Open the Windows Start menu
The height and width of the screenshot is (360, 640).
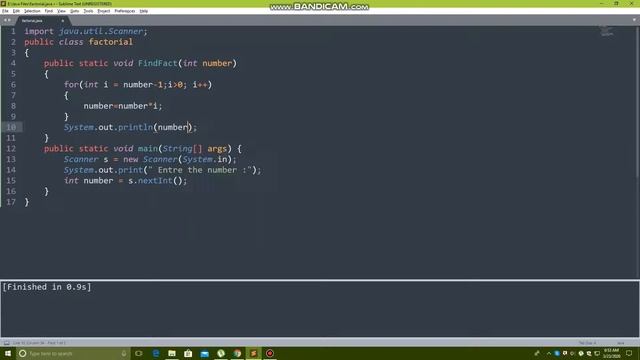click(x=8, y=353)
